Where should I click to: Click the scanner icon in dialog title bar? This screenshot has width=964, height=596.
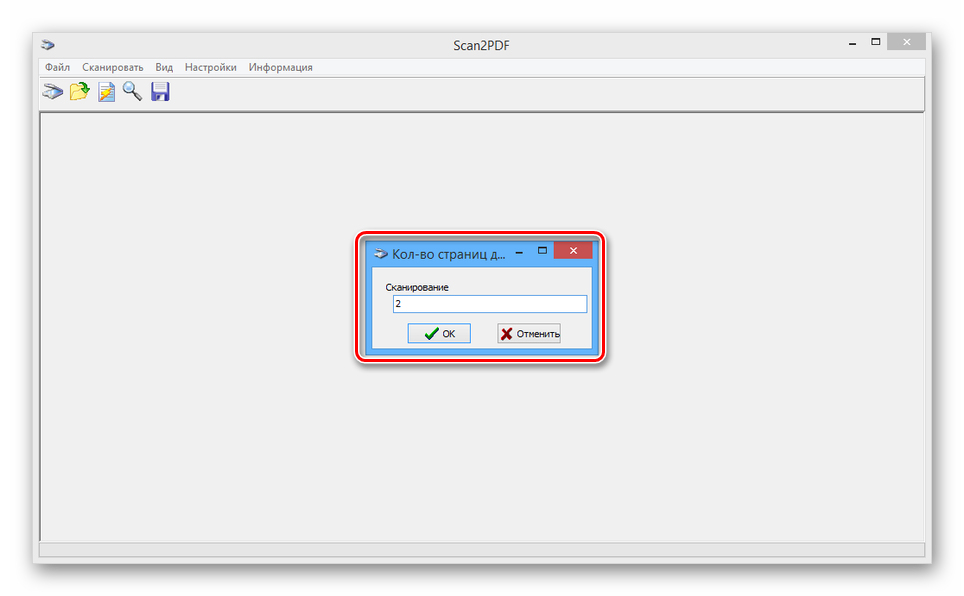380,254
